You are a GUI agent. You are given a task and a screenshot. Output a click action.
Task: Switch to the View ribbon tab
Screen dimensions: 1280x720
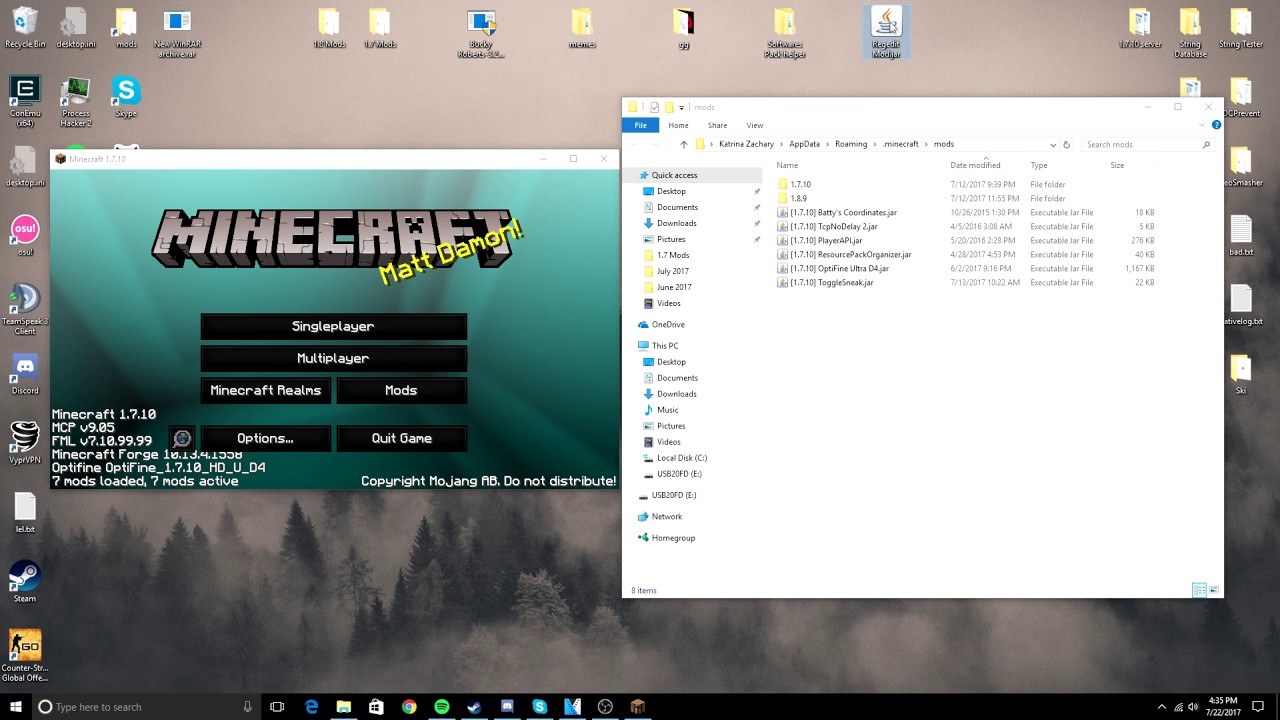point(755,125)
